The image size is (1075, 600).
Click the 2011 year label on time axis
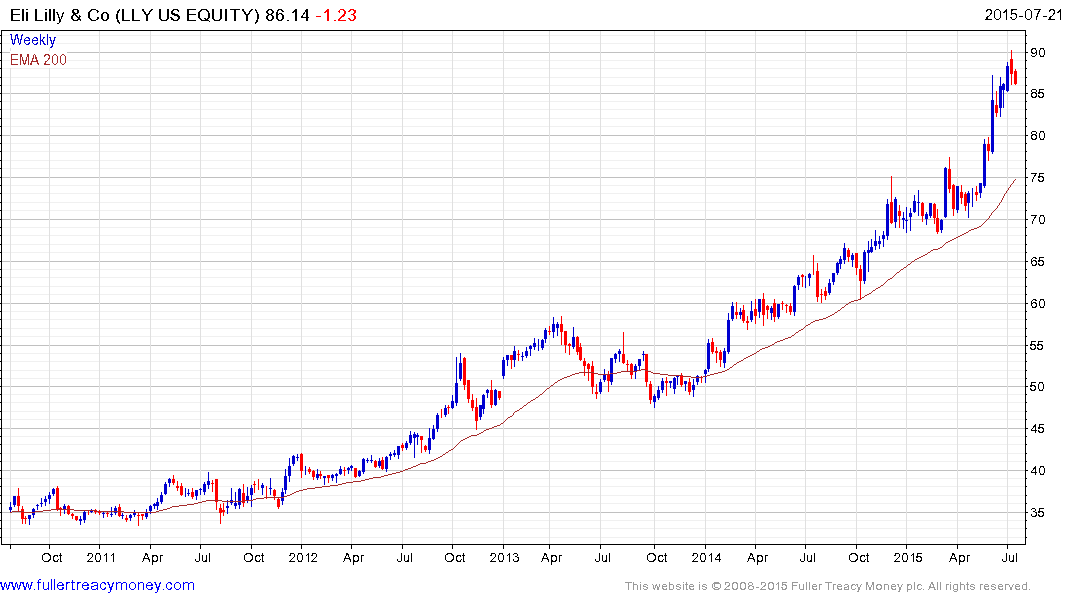pos(101,557)
